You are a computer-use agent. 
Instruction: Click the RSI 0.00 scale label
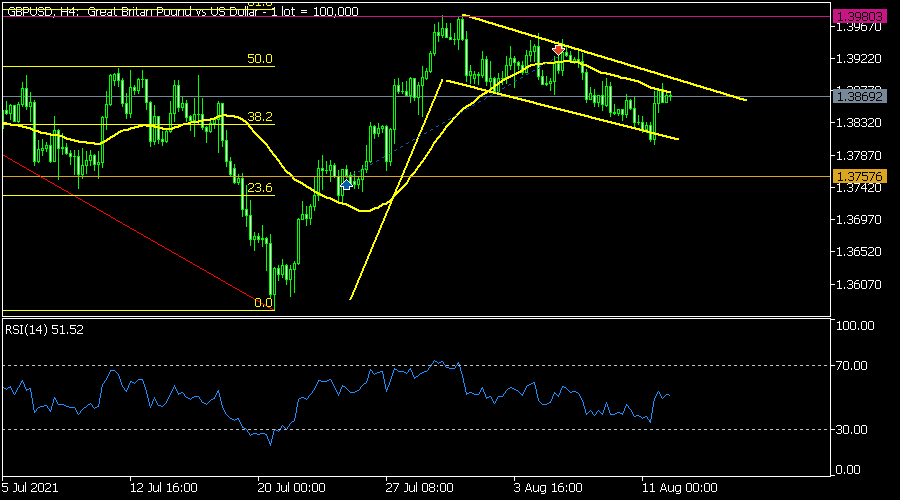coord(848,470)
